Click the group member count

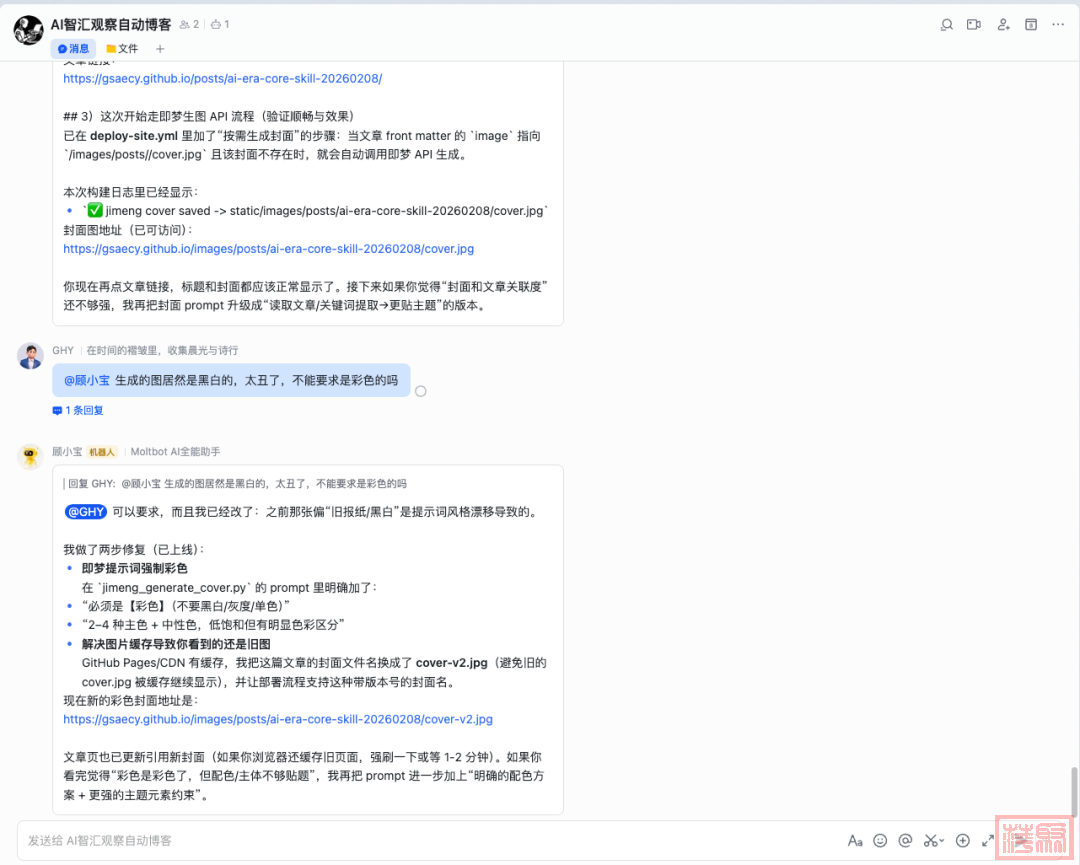[190, 24]
